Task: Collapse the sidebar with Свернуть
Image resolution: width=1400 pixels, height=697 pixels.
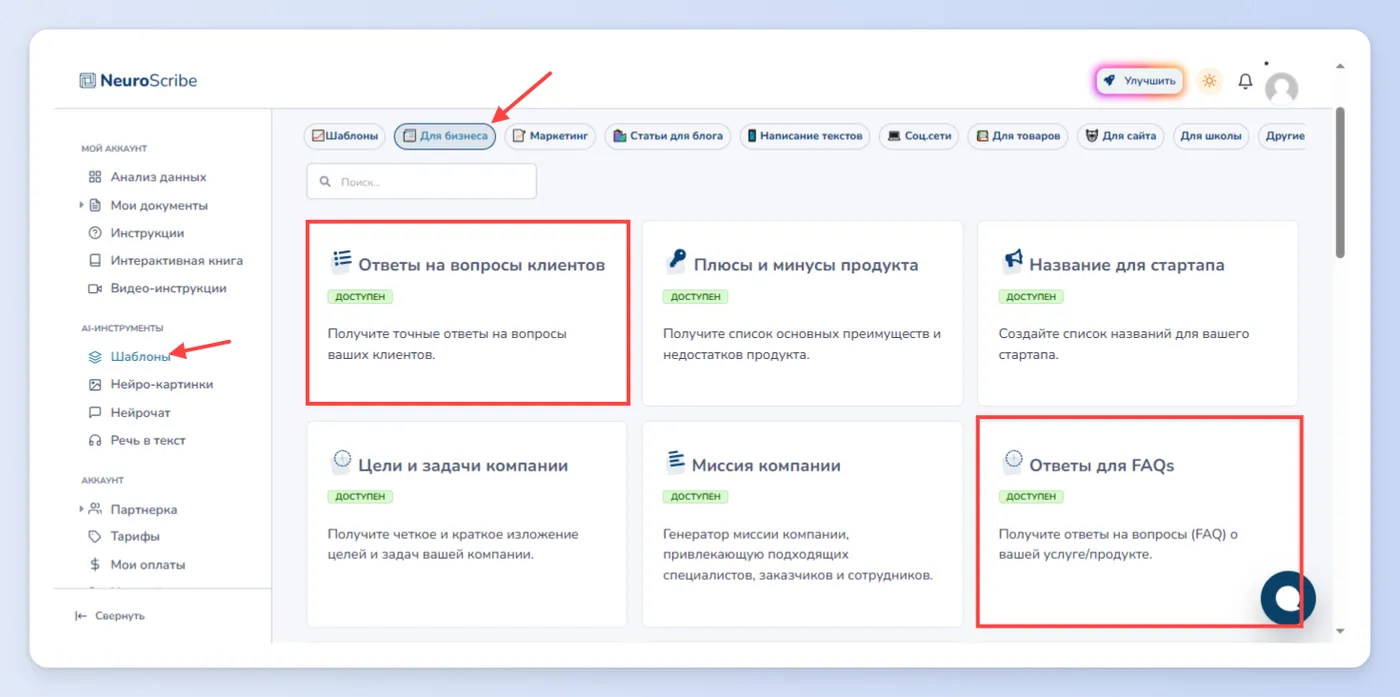Action: tap(110, 616)
